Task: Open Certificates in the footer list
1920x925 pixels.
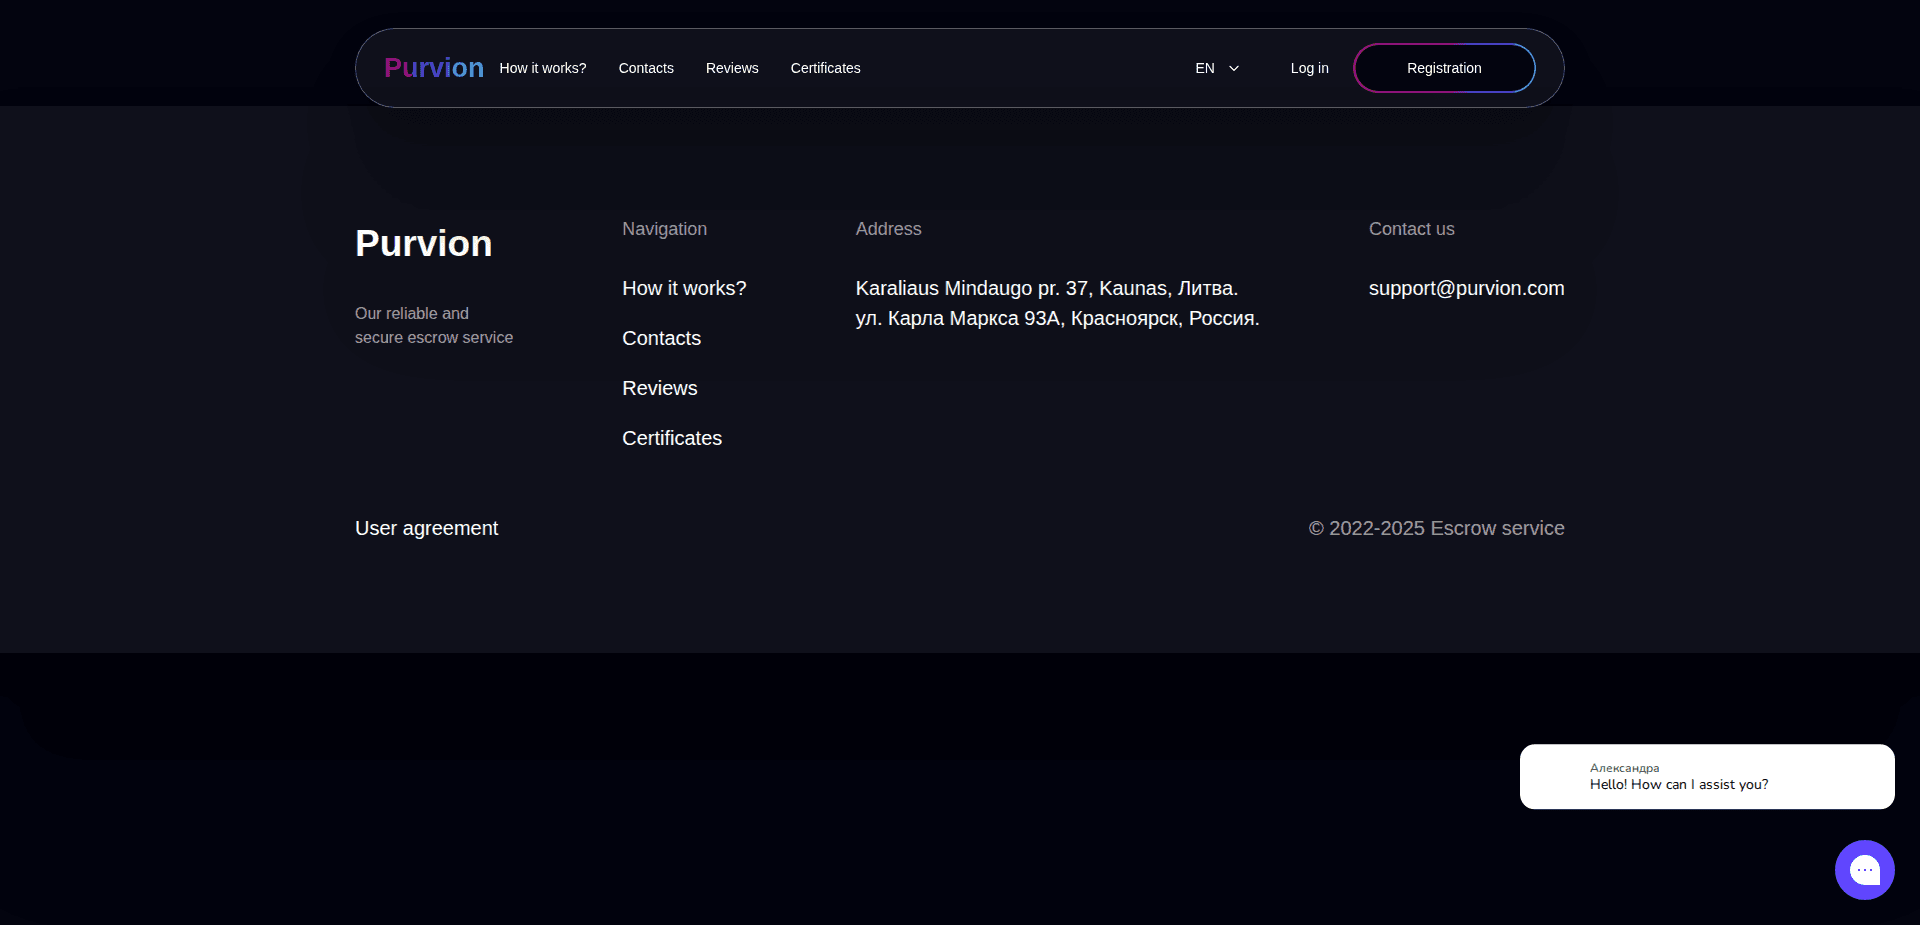Action: click(x=671, y=438)
